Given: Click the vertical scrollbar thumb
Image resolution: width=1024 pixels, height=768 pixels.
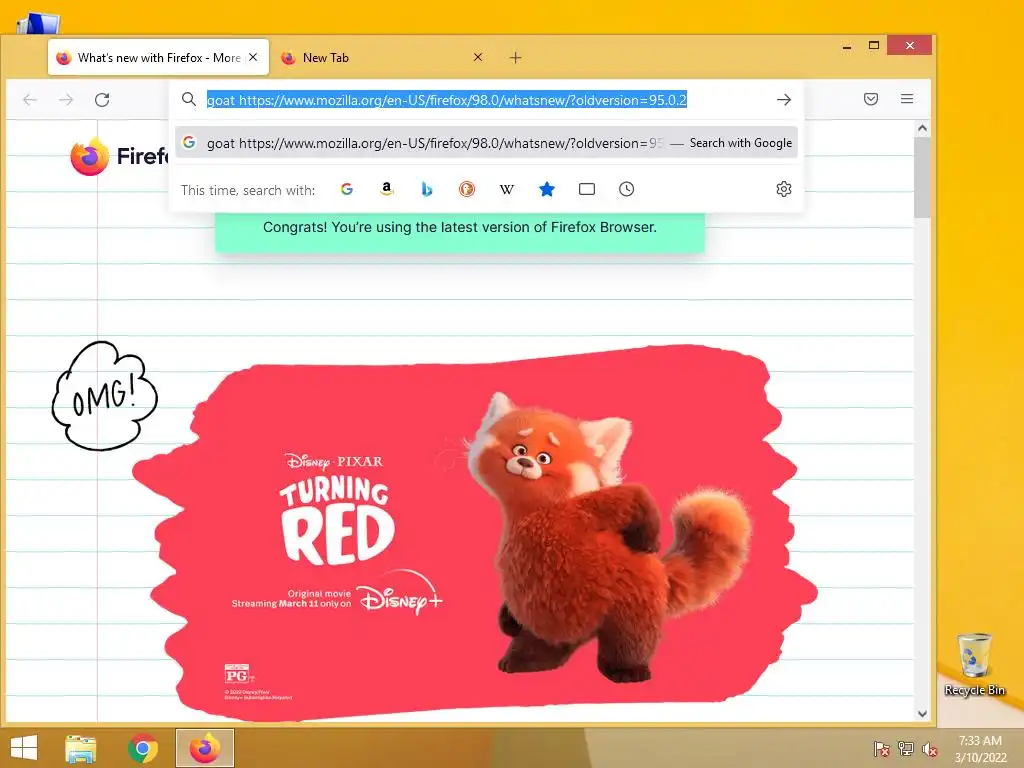Looking at the screenshot, I should click(922, 177).
